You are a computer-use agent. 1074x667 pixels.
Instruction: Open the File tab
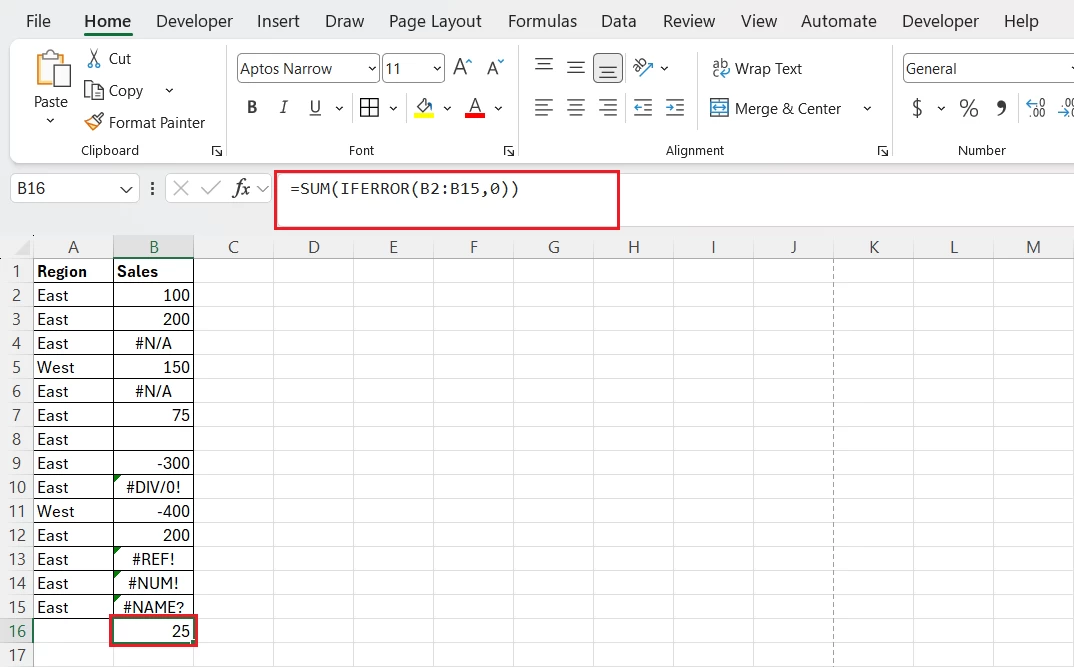[38, 21]
